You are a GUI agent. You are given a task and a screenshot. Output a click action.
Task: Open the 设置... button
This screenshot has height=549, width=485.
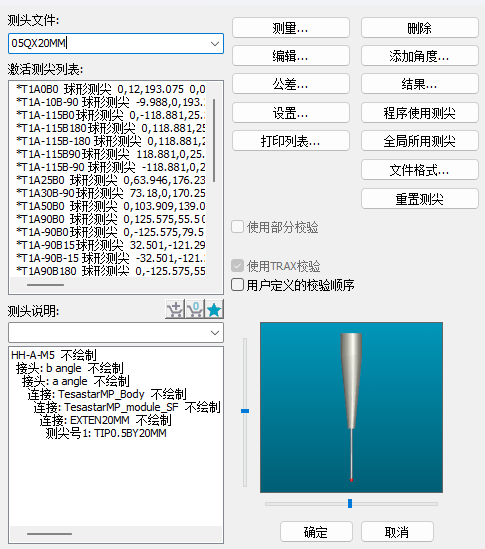pos(291,113)
